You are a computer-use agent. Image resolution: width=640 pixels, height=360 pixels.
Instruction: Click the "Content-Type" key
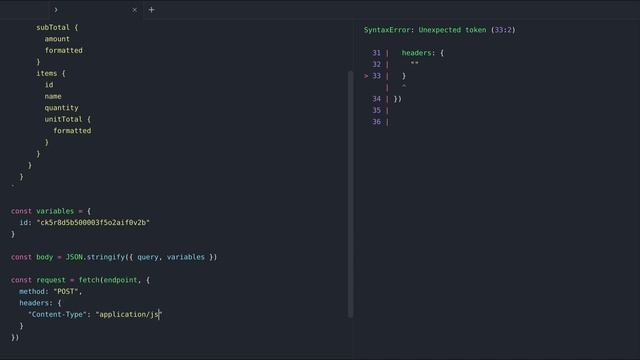point(57,314)
